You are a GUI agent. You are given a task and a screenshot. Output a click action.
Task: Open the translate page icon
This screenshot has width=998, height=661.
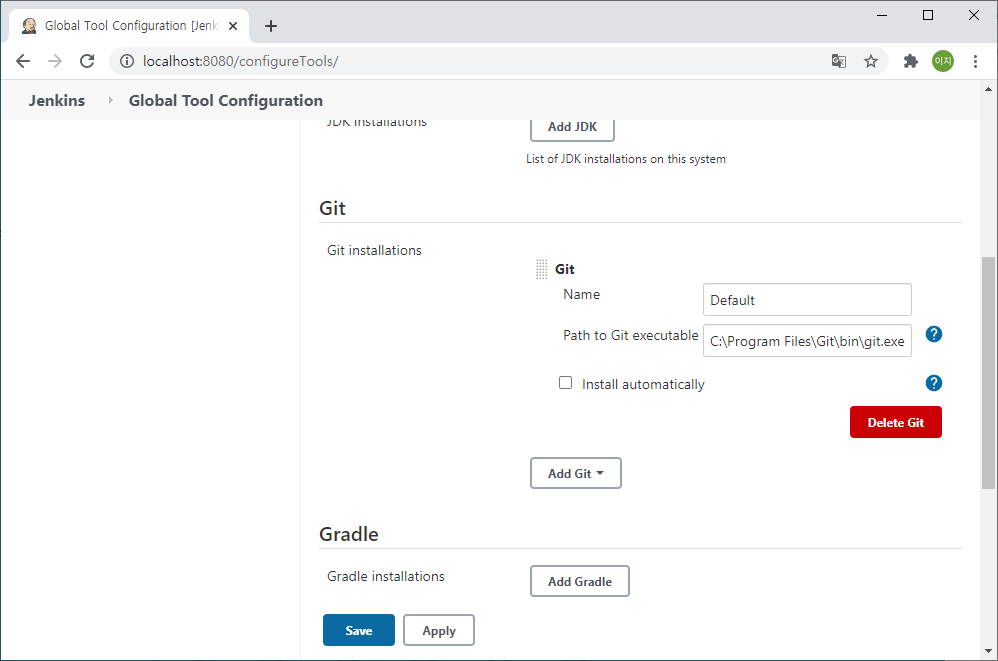pyautogui.click(x=839, y=61)
